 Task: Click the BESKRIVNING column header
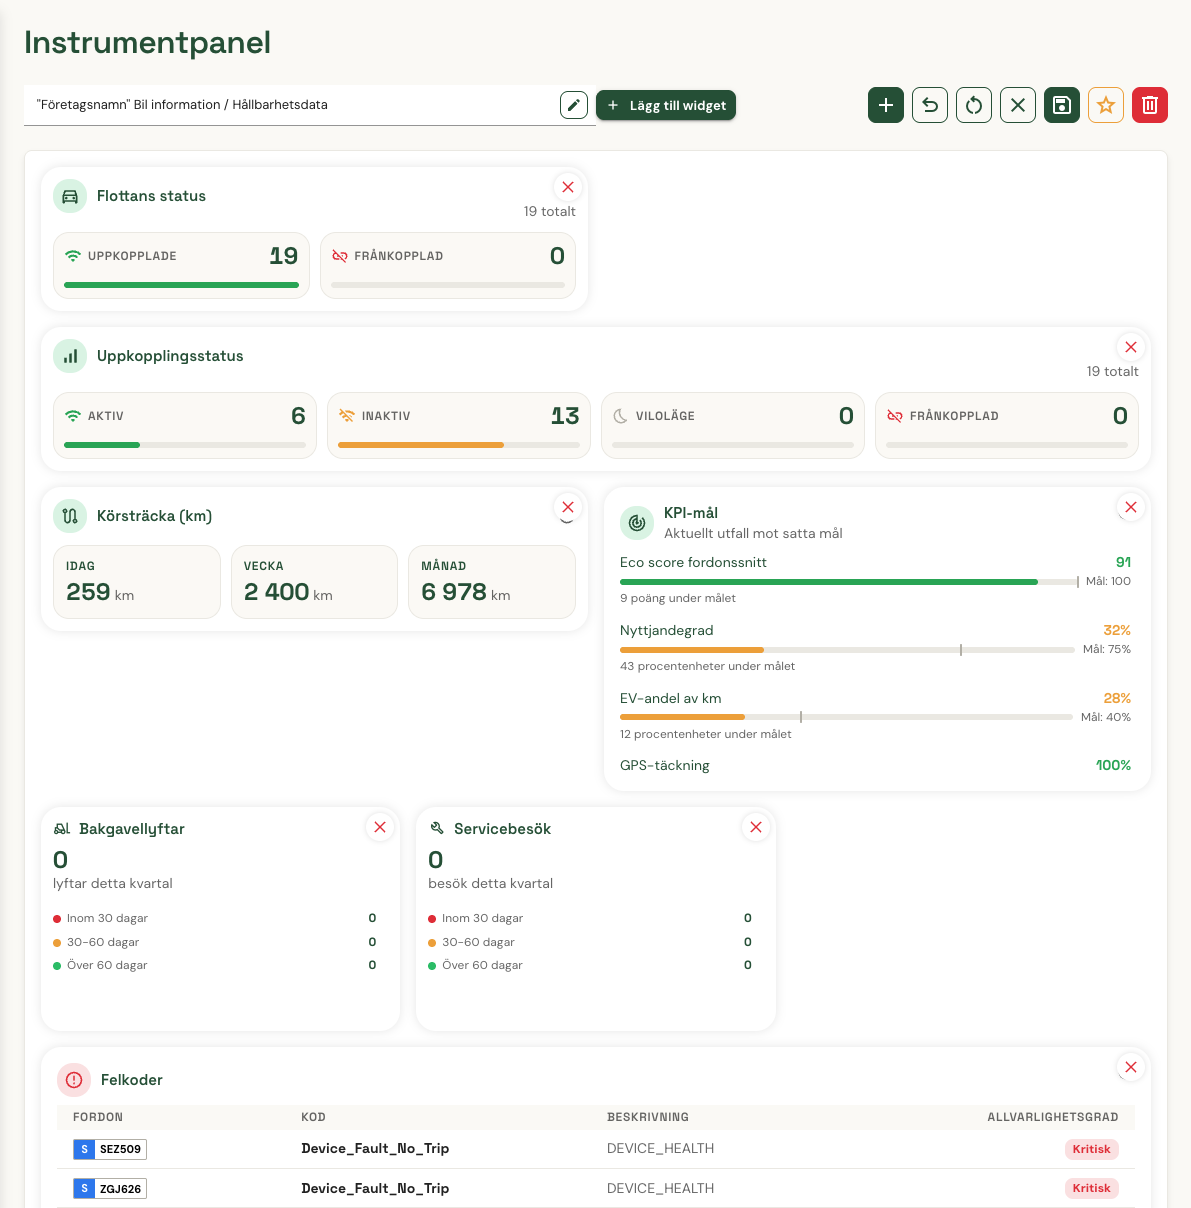pyautogui.click(x=648, y=1117)
